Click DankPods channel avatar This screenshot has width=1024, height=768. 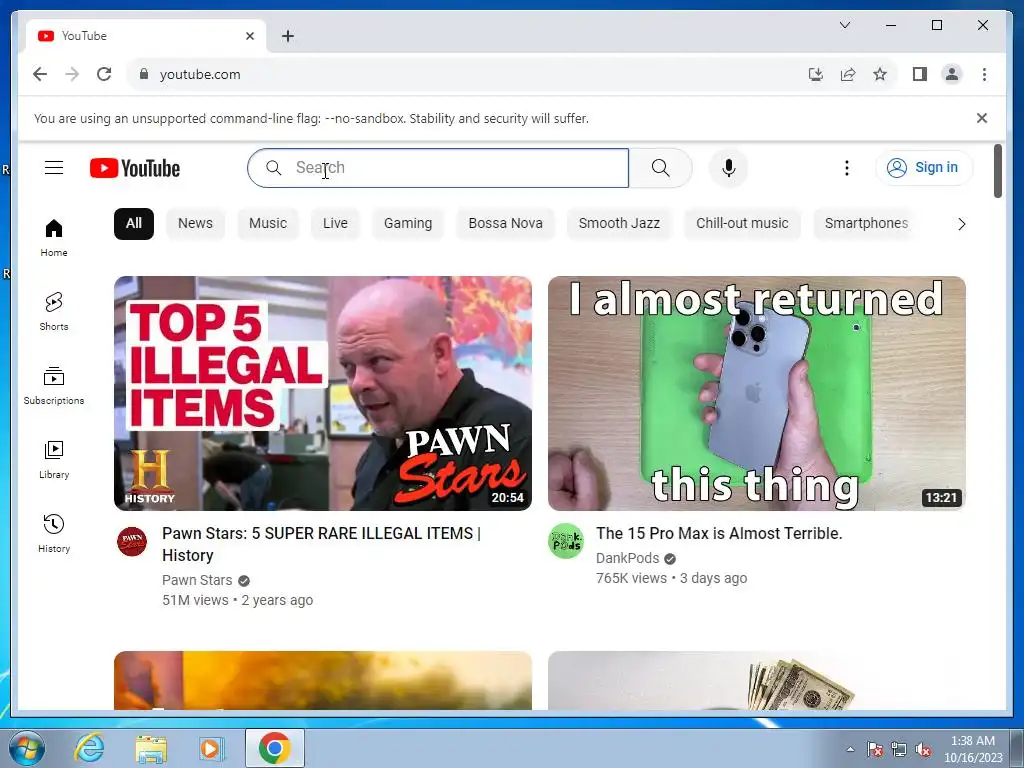click(566, 541)
